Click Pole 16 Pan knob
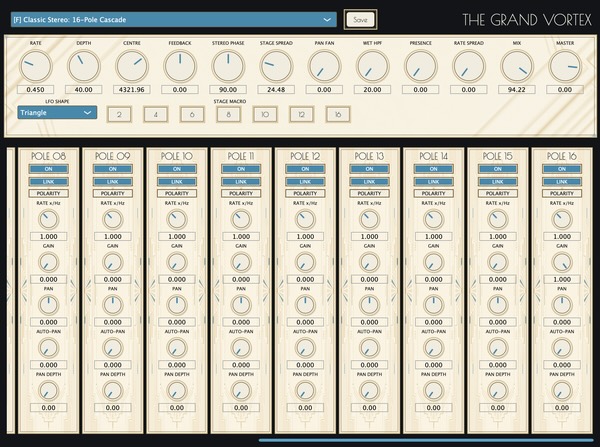600x447 pixels. [x=562, y=305]
